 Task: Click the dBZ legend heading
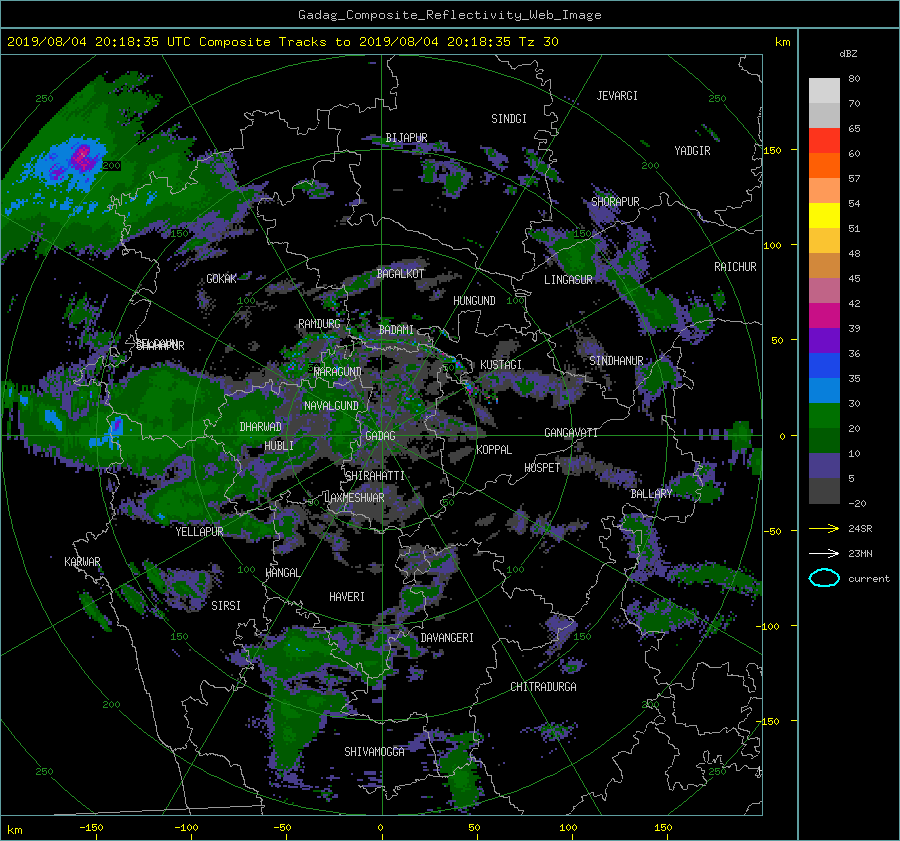(848, 54)
